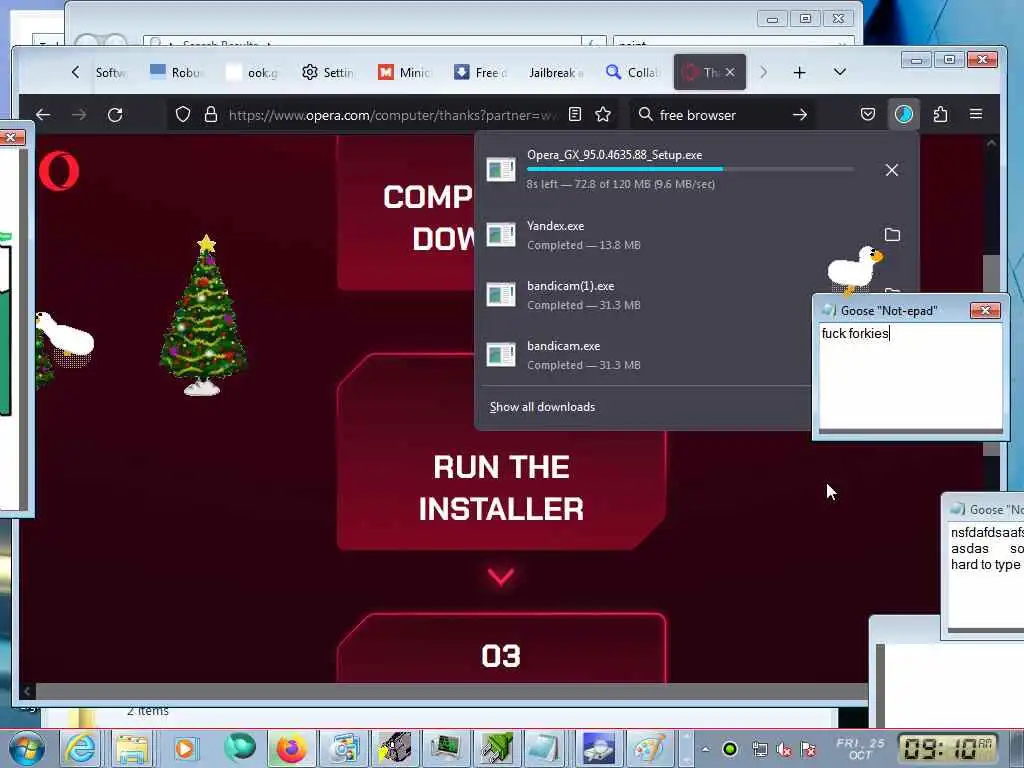Image resolution: width=1024 pixels, height=768 pixels.
Task: Click the Christmas tree on the page
Action: click(203, 316)
